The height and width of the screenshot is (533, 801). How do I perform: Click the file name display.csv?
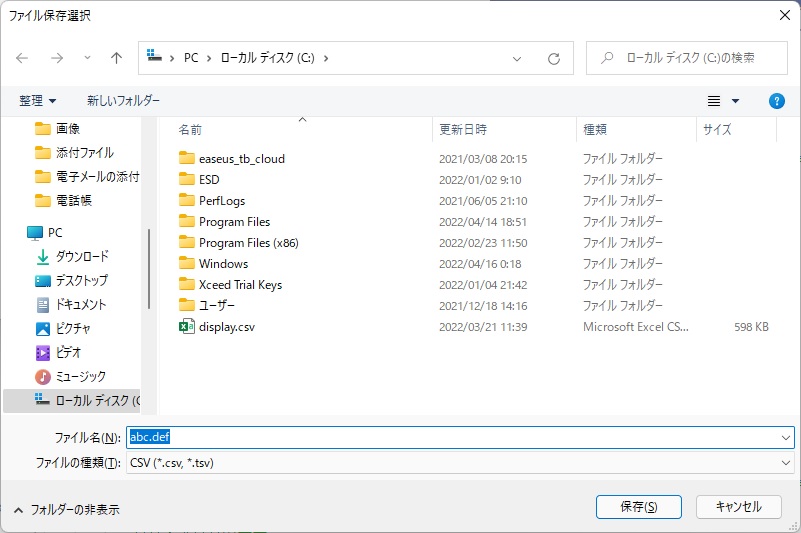(x=227, y=327)
